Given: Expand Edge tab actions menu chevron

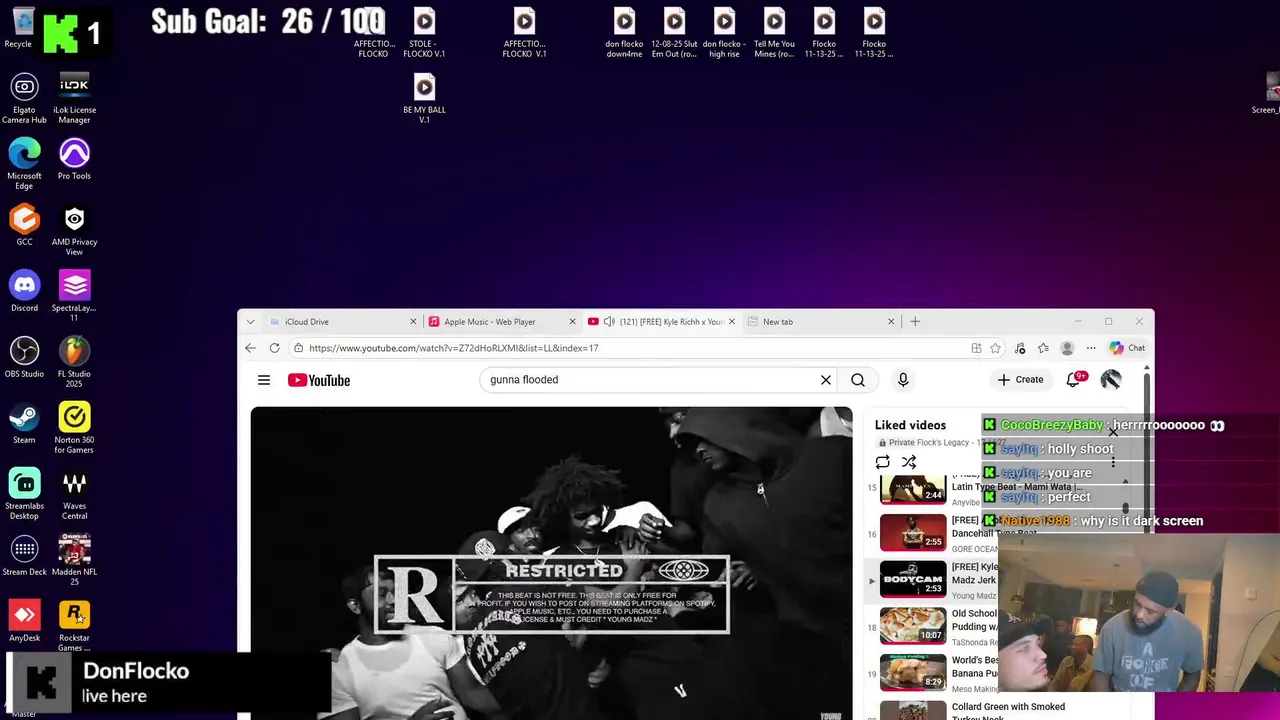Looking at the screenshot, I should (x=250, y=322).
